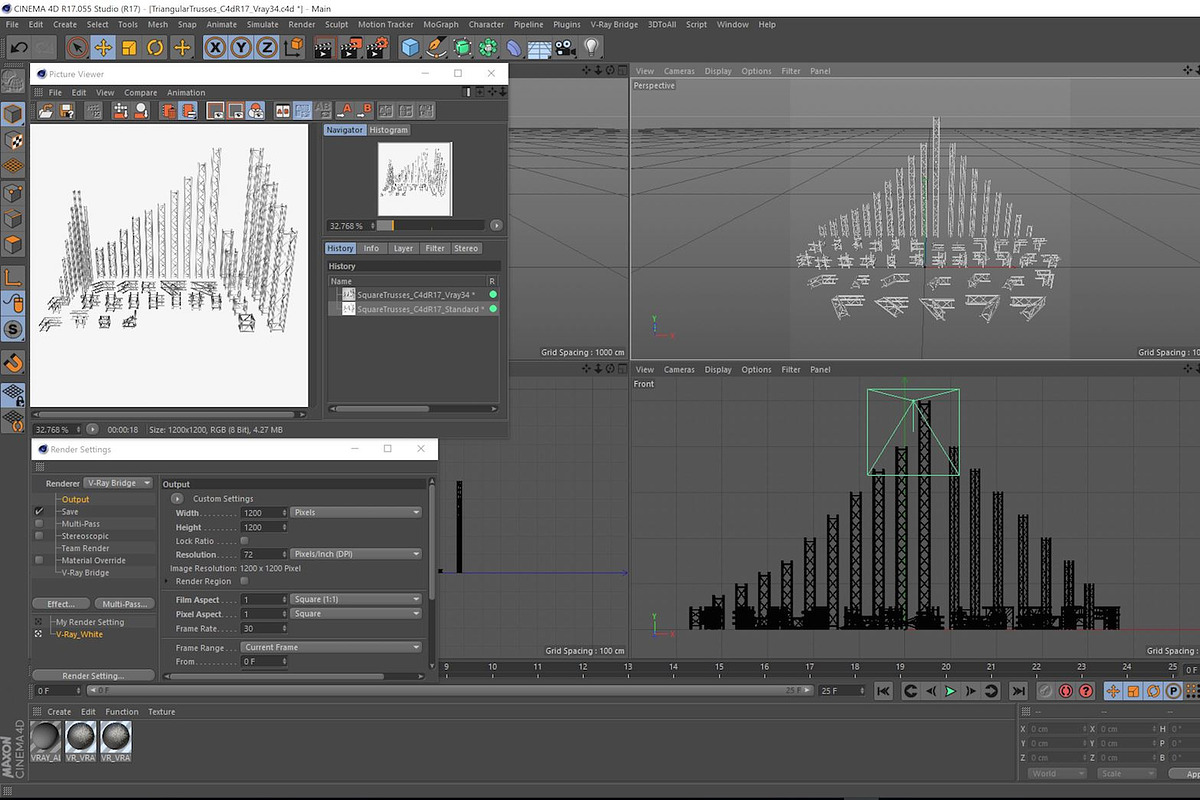Click the Render Setting... button
Image resolution: width=1200 pixels, height=800 pixels.
click(x=93, y=676)
